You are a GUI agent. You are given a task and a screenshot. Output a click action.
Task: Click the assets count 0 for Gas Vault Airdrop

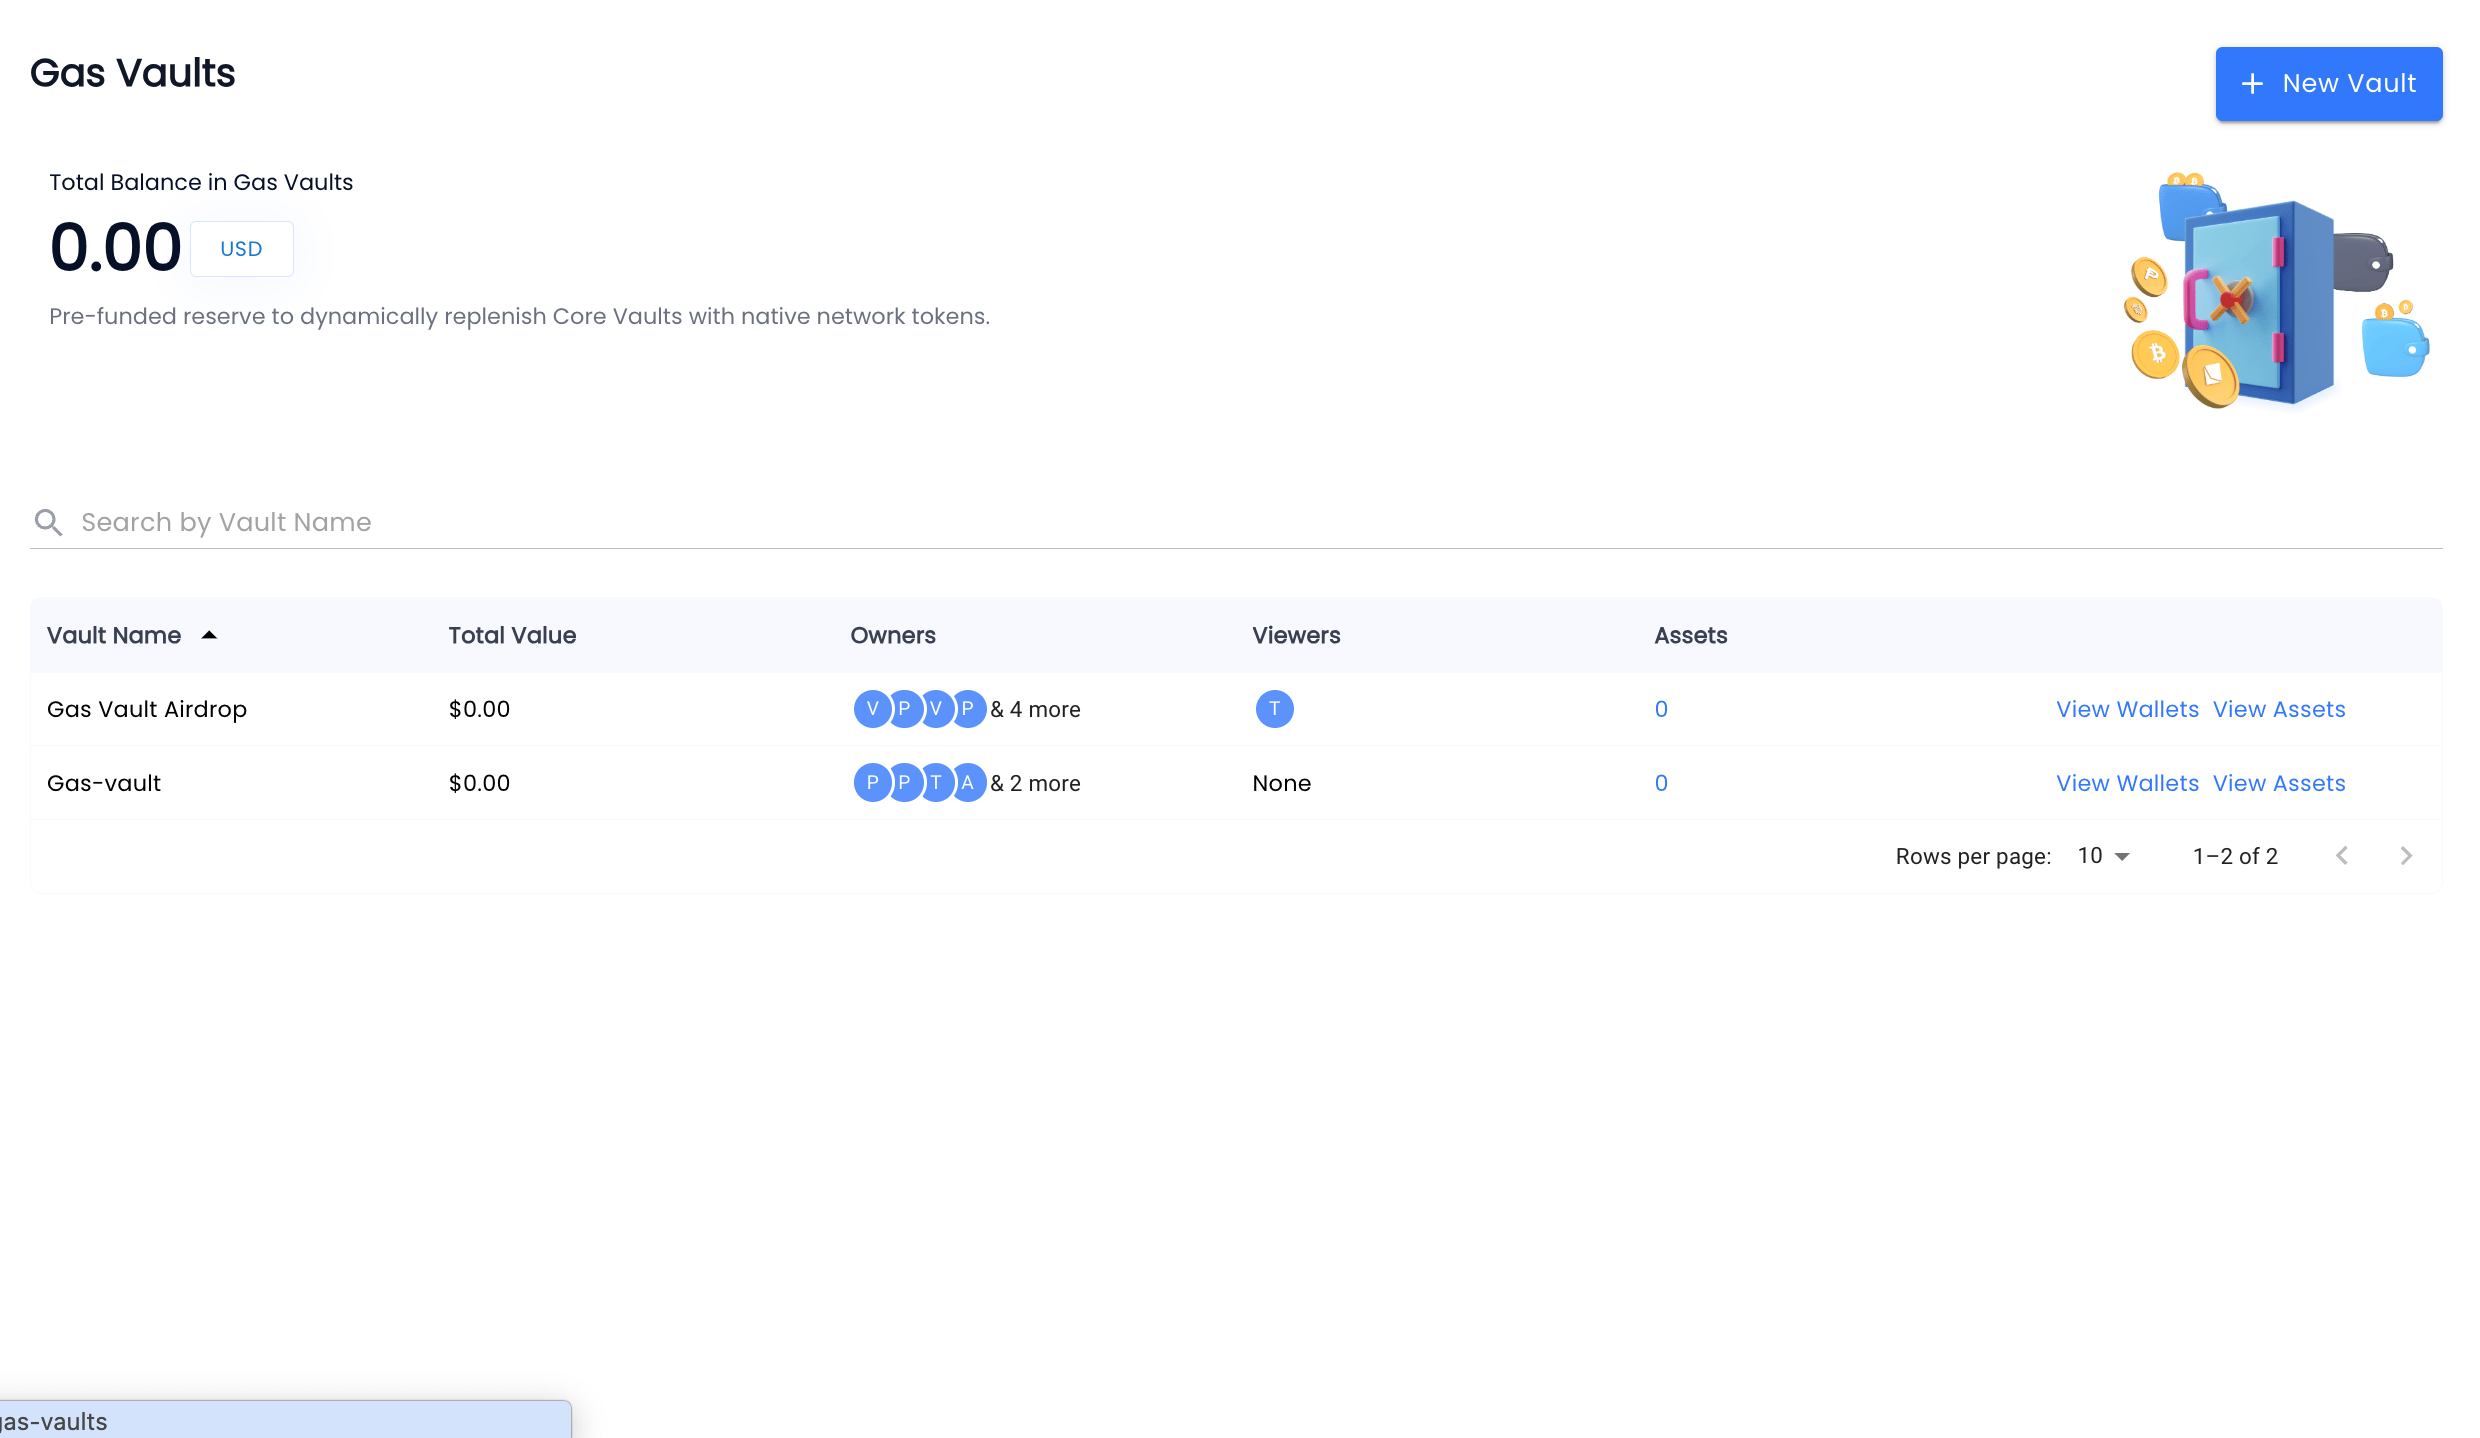click(1661, 709)
